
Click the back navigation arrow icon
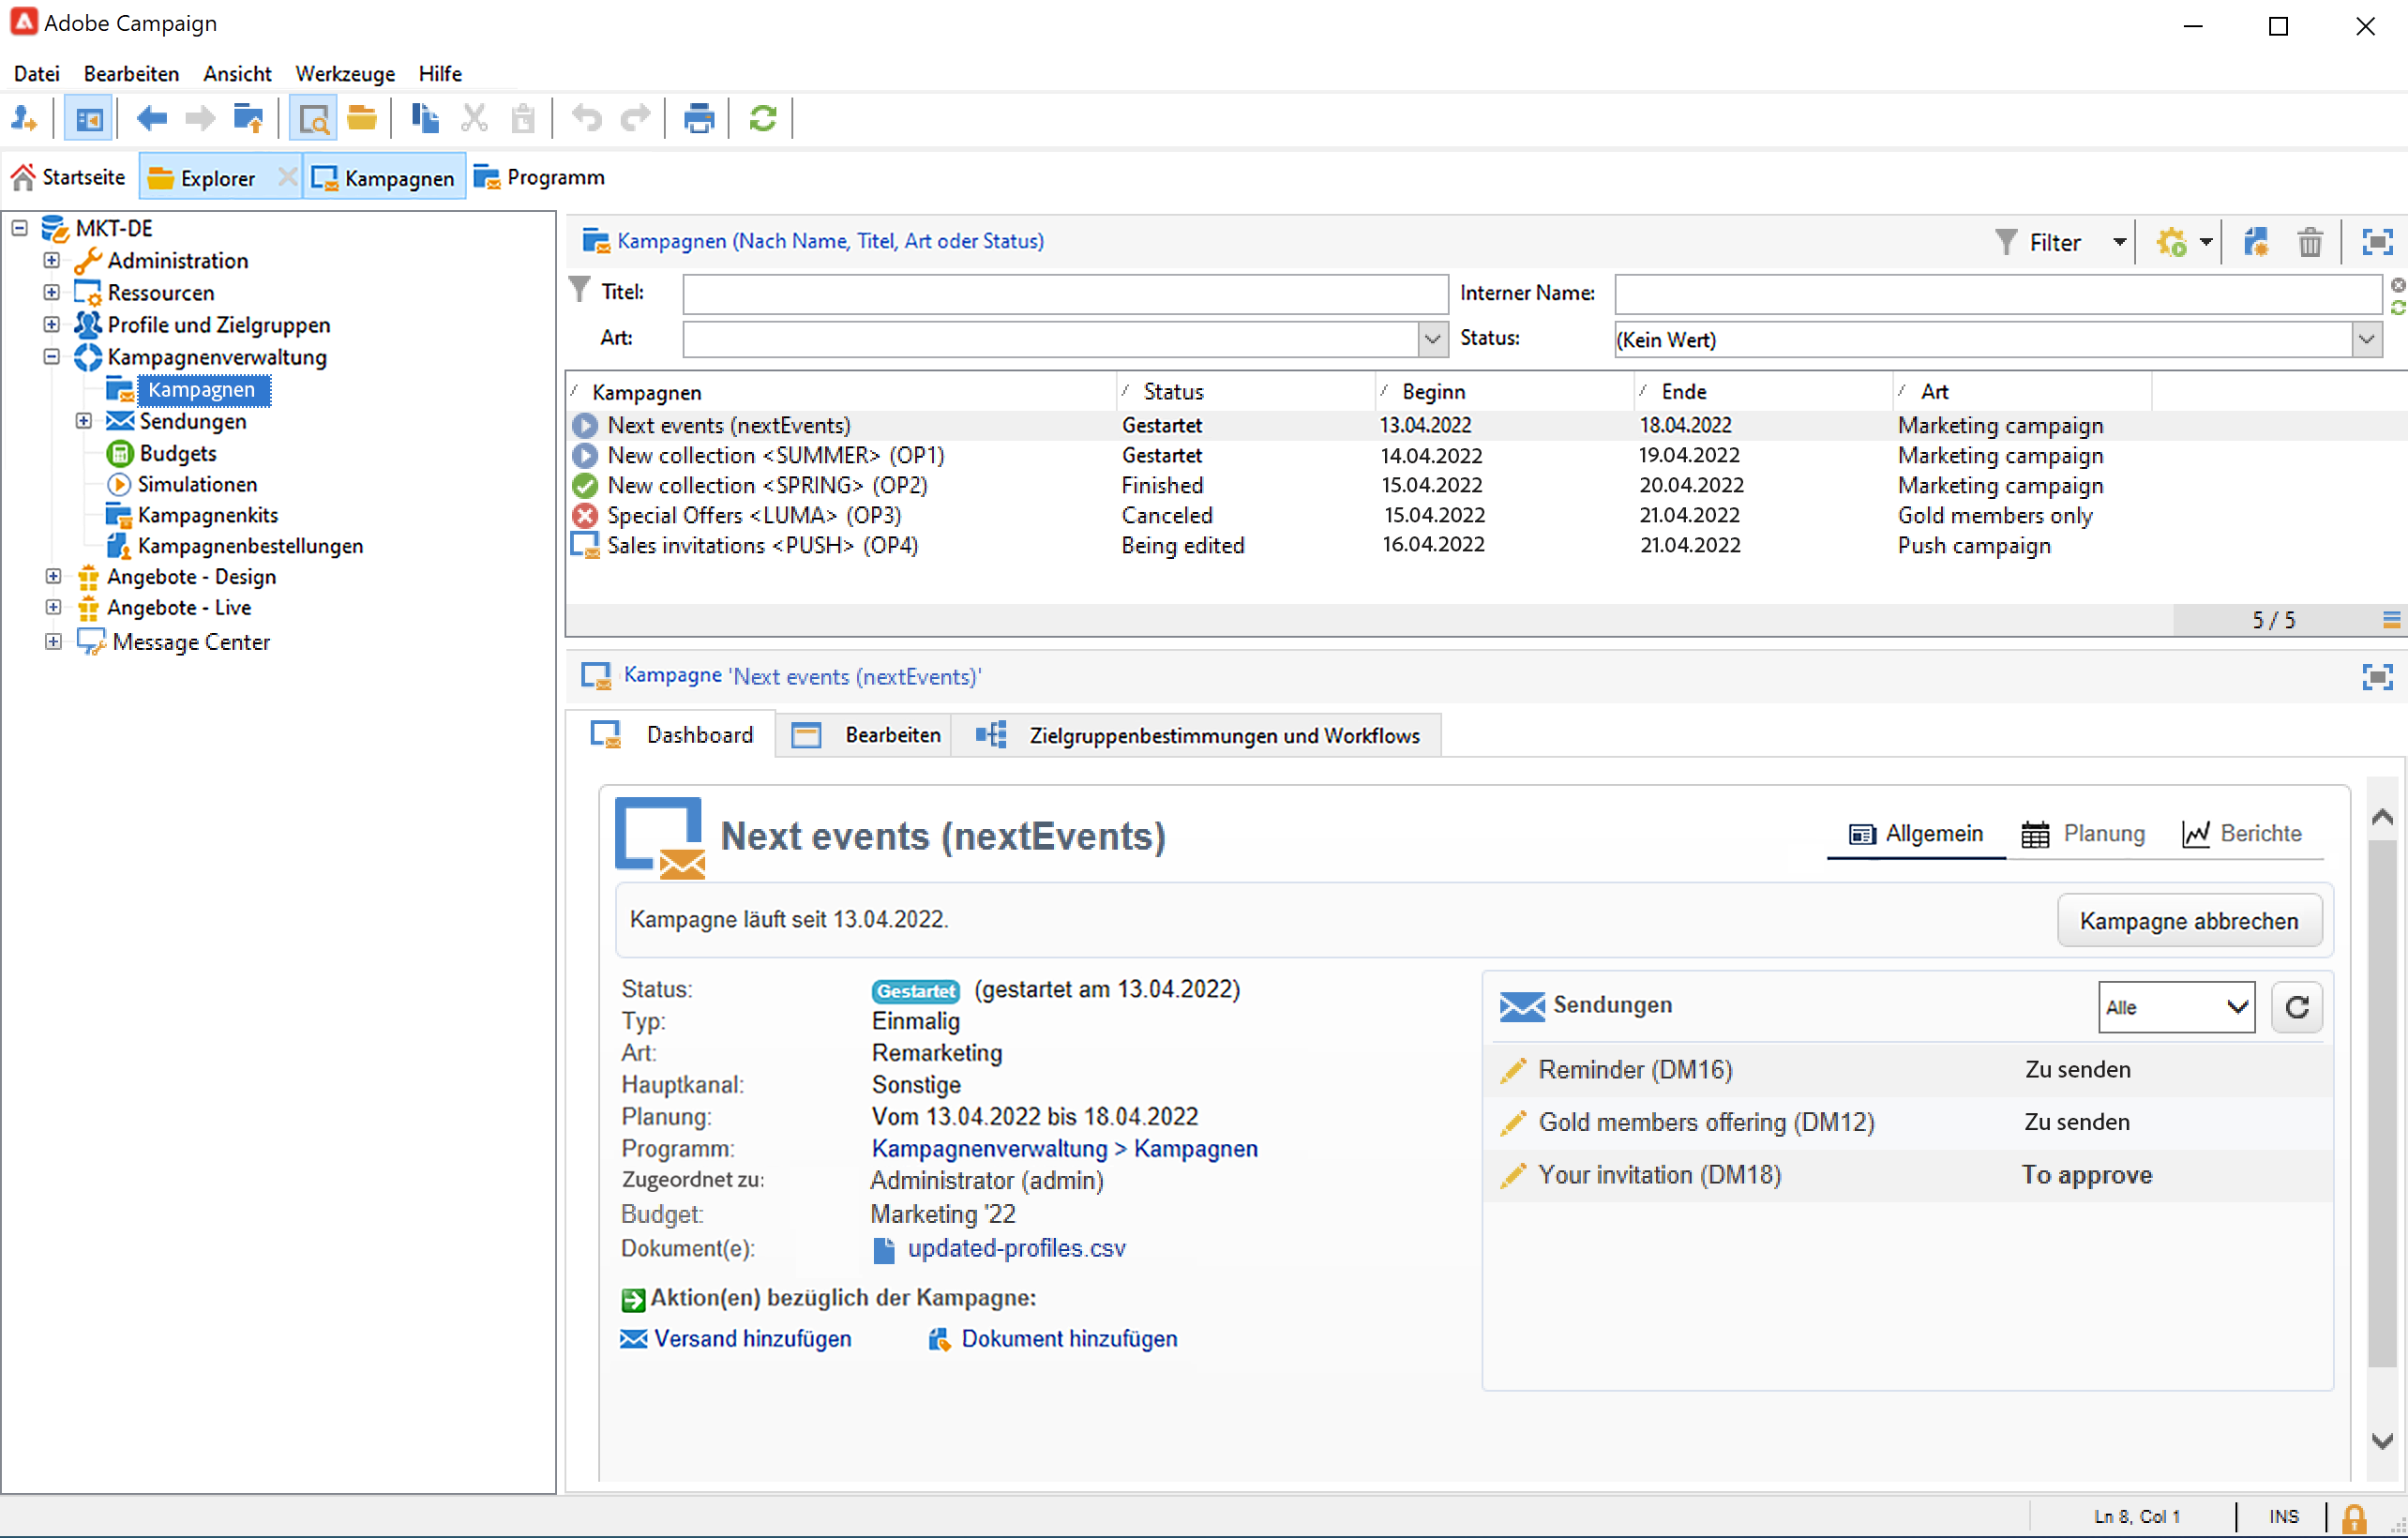151,119
